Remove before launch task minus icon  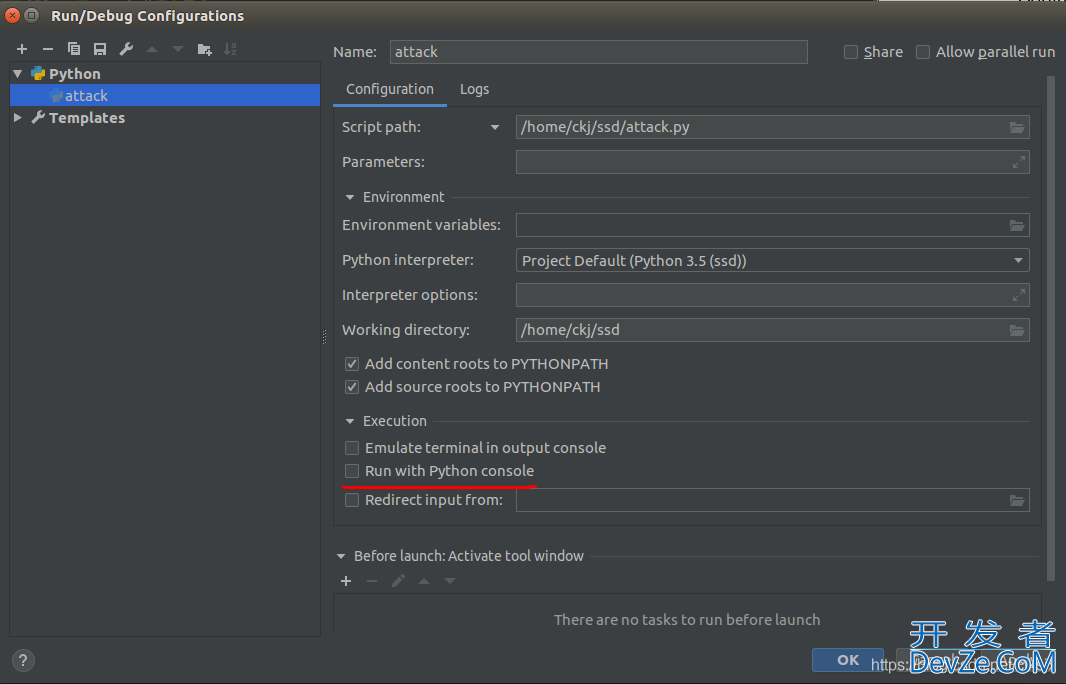point(372,581)
